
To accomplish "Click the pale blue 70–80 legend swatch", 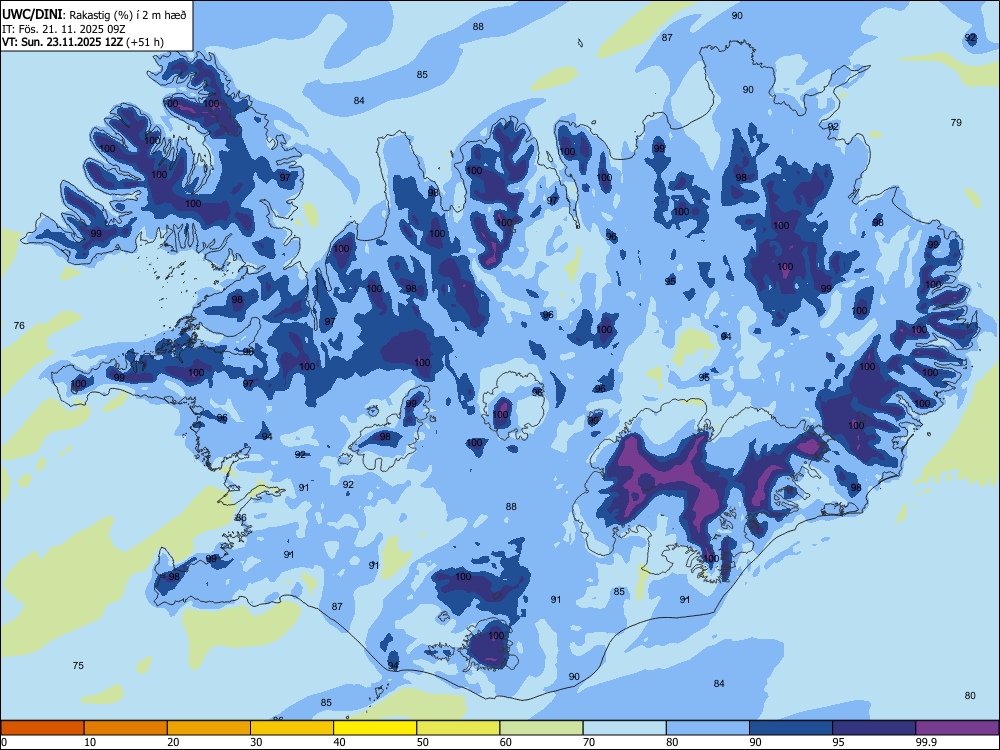I will coord(625,728).
